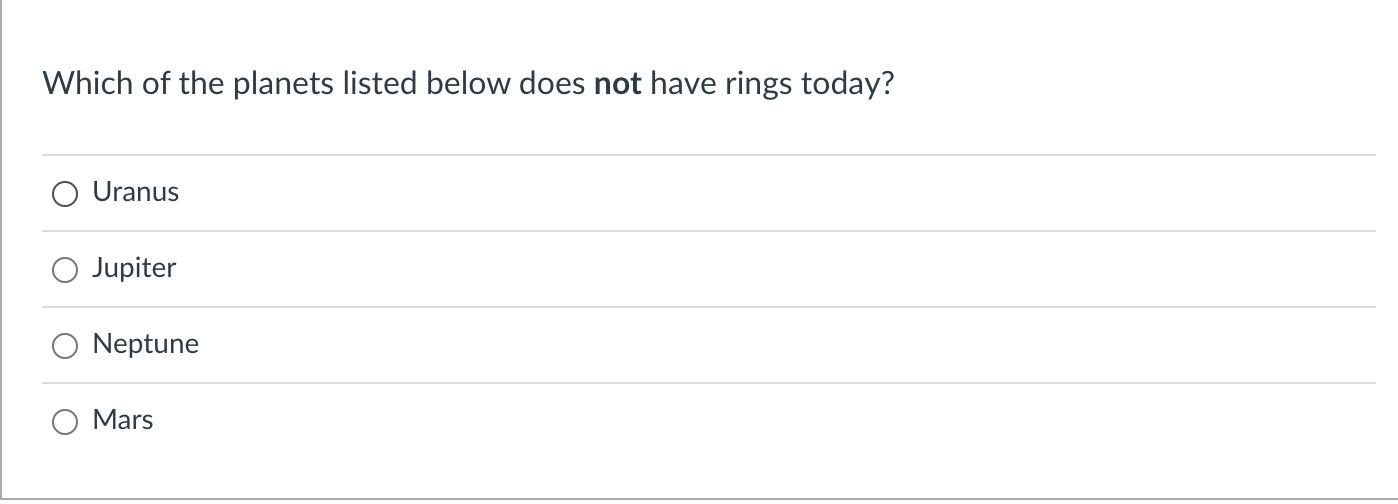Select the Neptune radio button
Image resolution: width=1398 pixels, height=504 pixels.
(65, 346)
